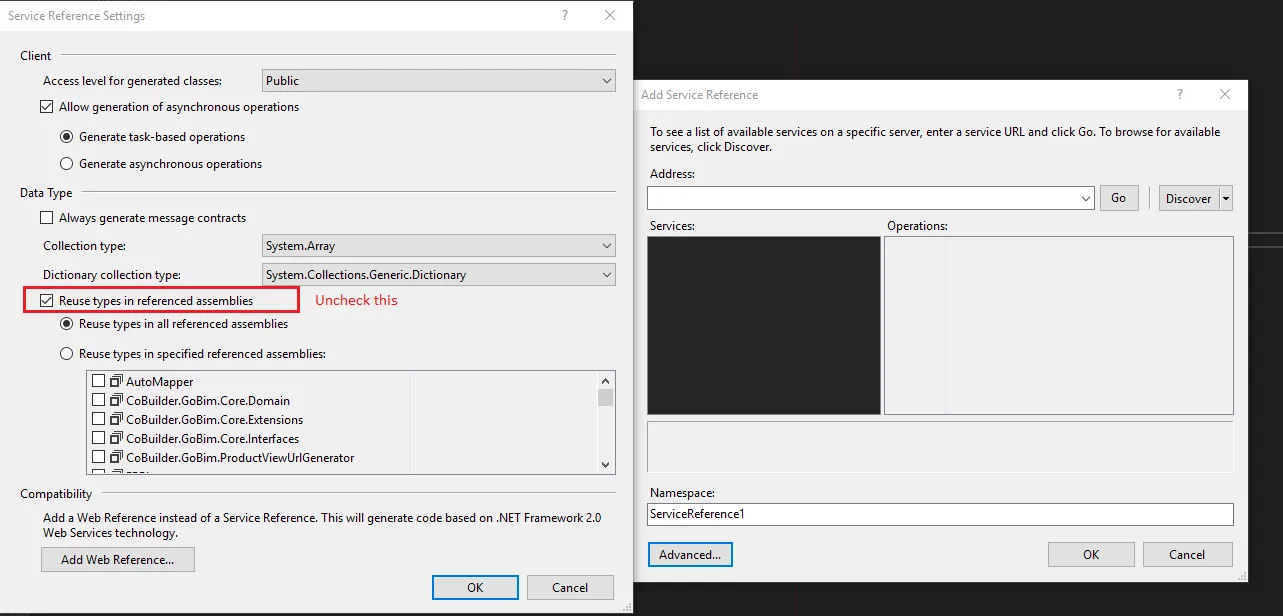Close the Add Service Reference dialog

click(1225, 94)
